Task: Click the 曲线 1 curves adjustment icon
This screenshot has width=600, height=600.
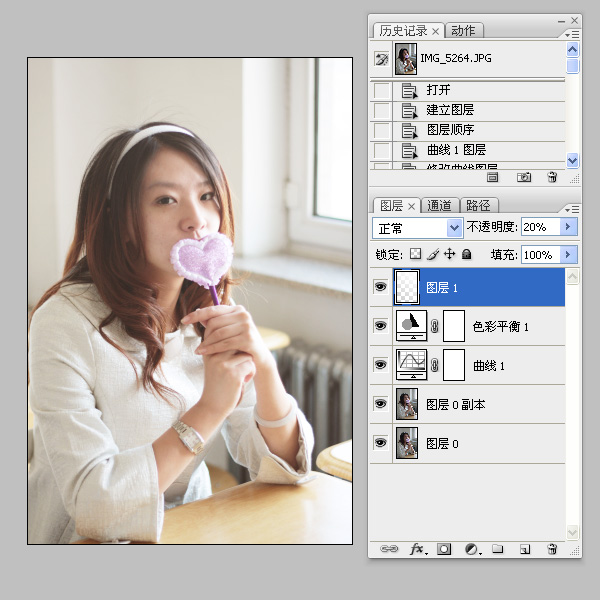Action: point(411,365)
